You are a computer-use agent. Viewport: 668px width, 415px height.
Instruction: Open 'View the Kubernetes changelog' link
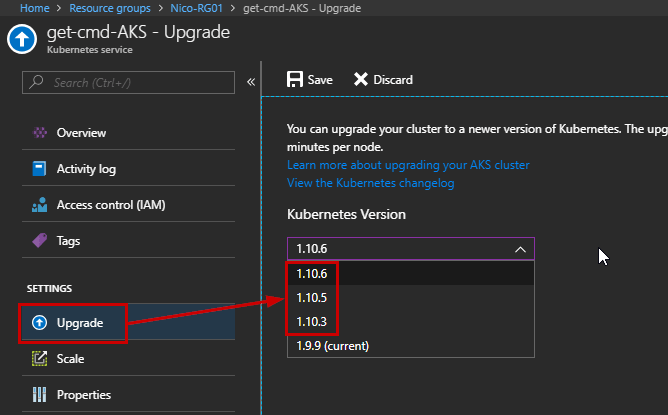click(x=370, y=183)
